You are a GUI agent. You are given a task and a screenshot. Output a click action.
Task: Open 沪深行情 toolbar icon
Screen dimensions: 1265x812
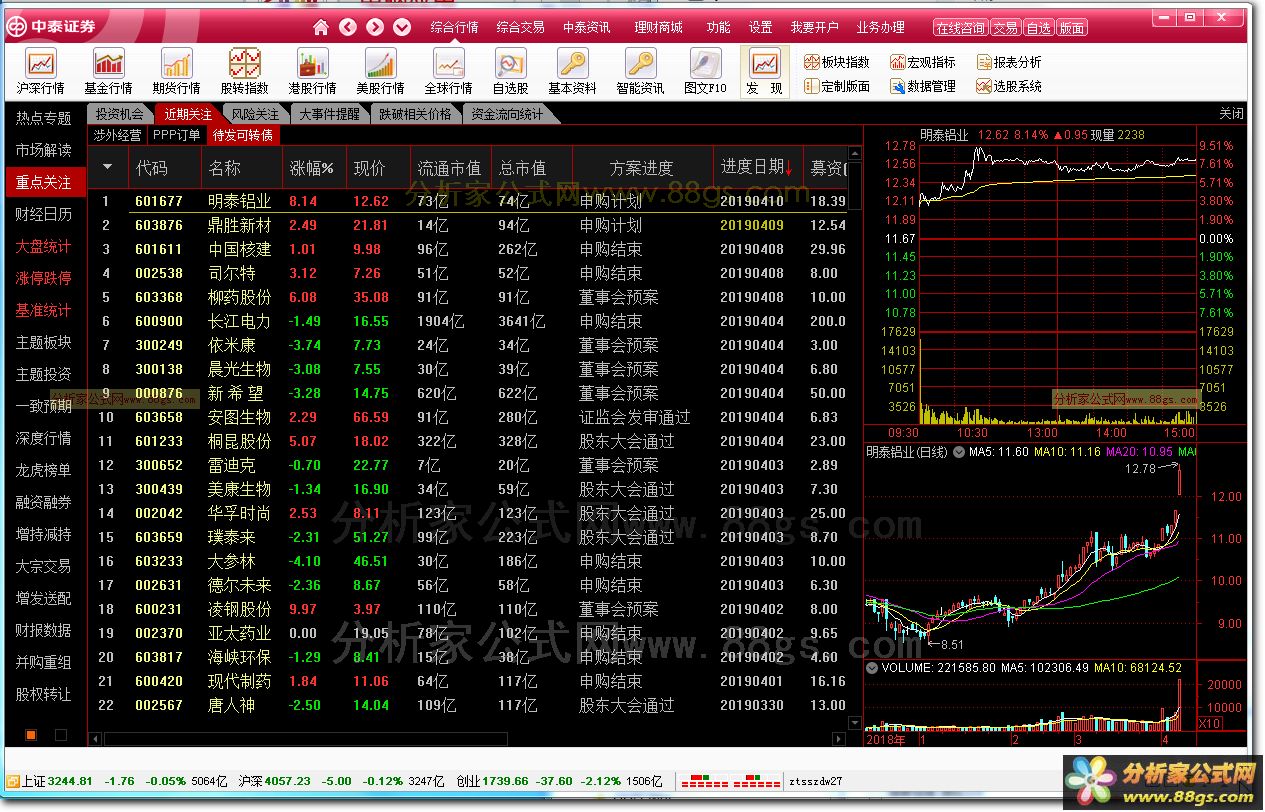(41, 73)
